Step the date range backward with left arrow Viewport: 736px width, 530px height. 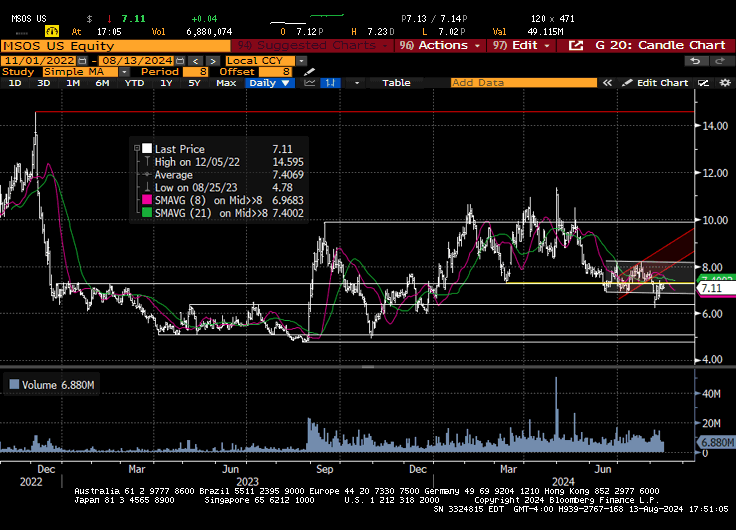[196, 61]
